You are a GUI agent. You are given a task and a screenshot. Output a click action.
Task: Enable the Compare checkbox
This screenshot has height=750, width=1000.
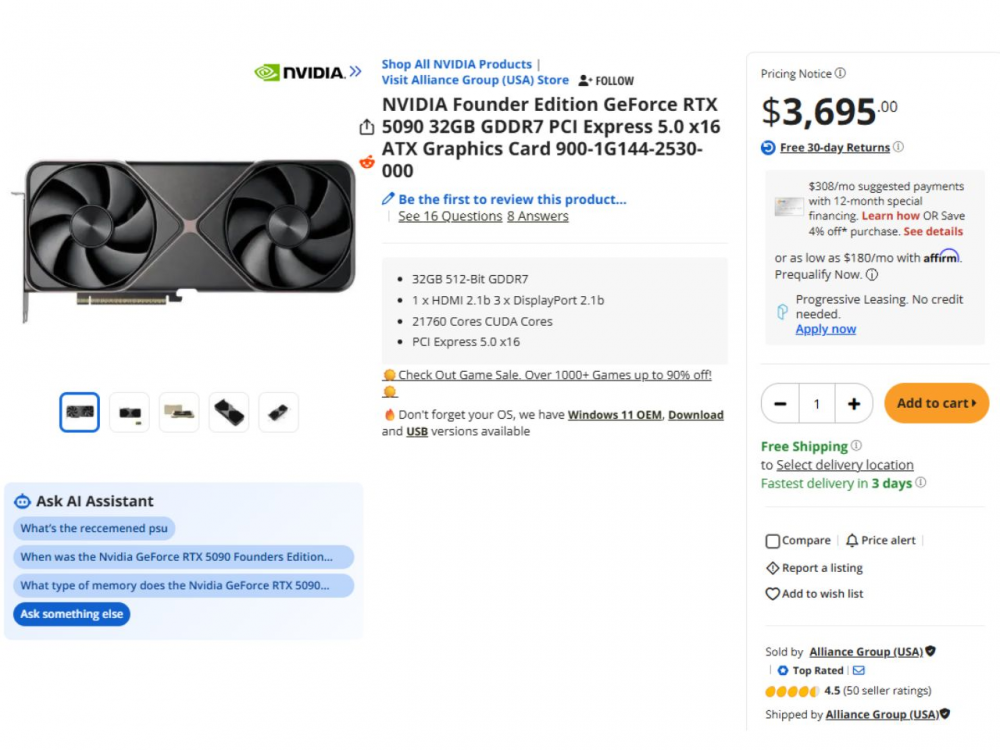773,541
